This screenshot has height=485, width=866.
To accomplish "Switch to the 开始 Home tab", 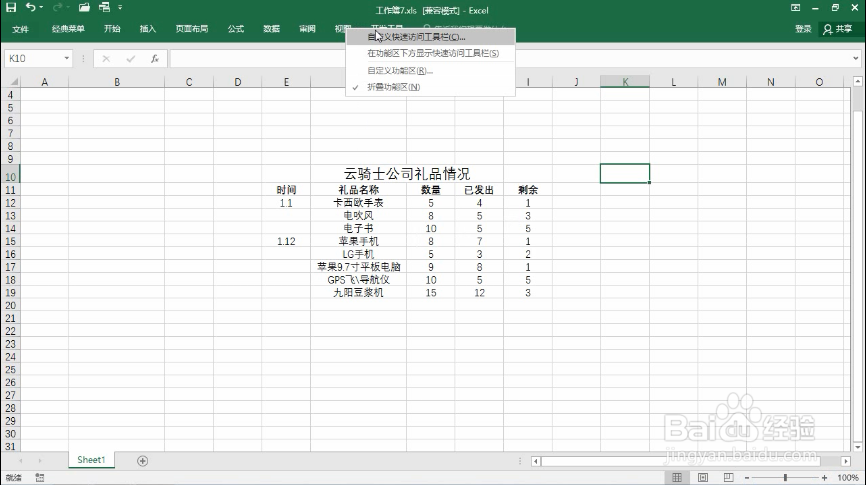I will click(112, 29).
